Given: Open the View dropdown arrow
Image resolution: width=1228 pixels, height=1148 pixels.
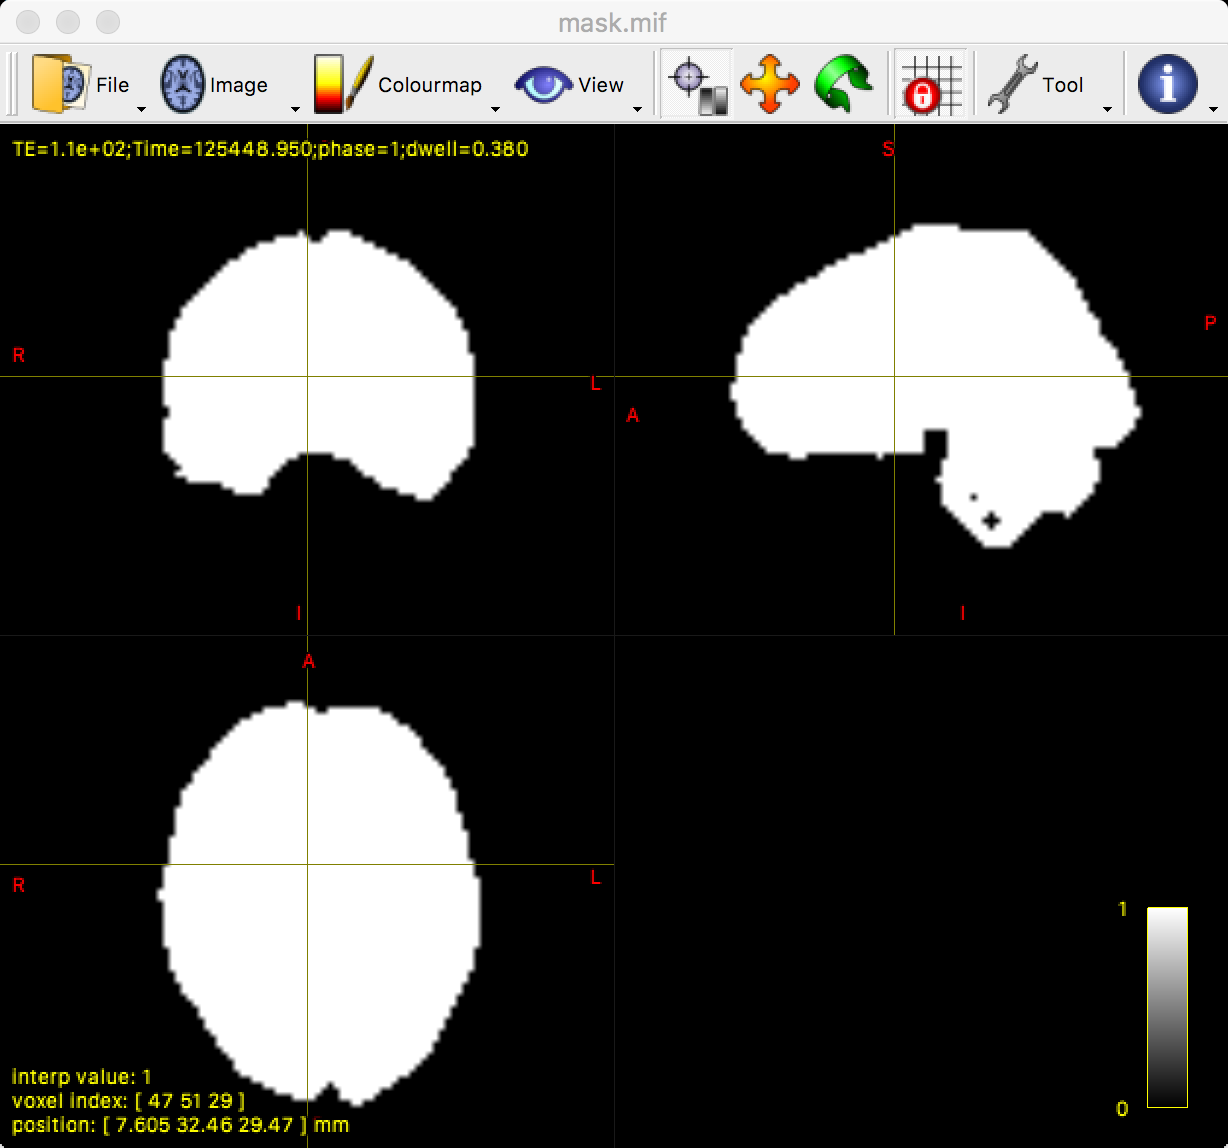Looking at the screenshot, I should click(x=637, y=108).
